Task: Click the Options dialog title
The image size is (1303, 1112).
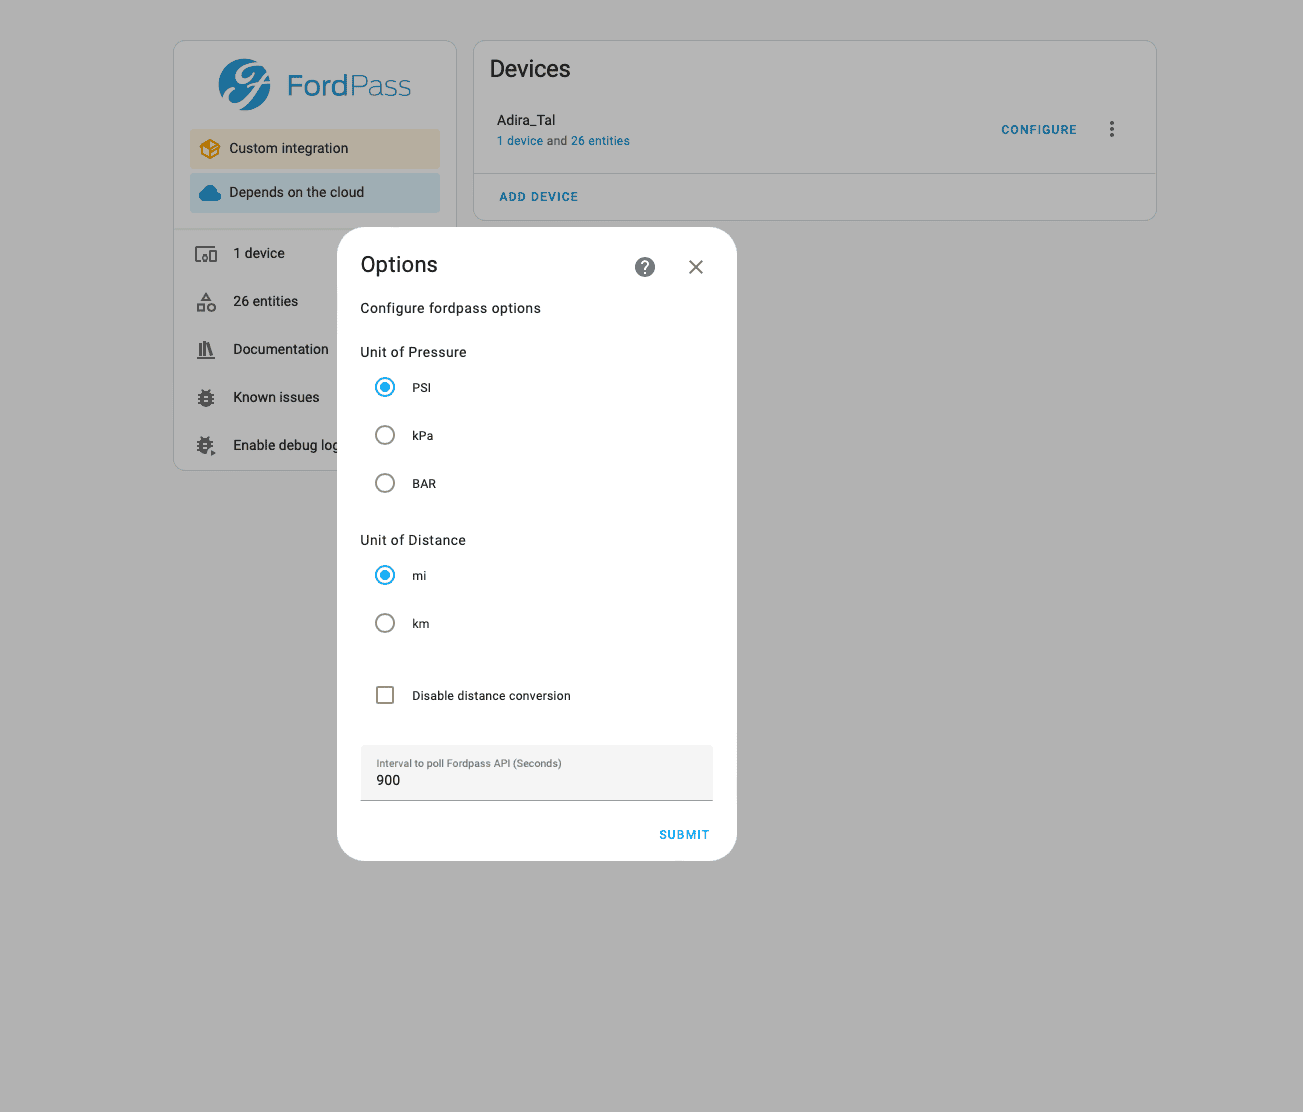Action: (399, 265)
